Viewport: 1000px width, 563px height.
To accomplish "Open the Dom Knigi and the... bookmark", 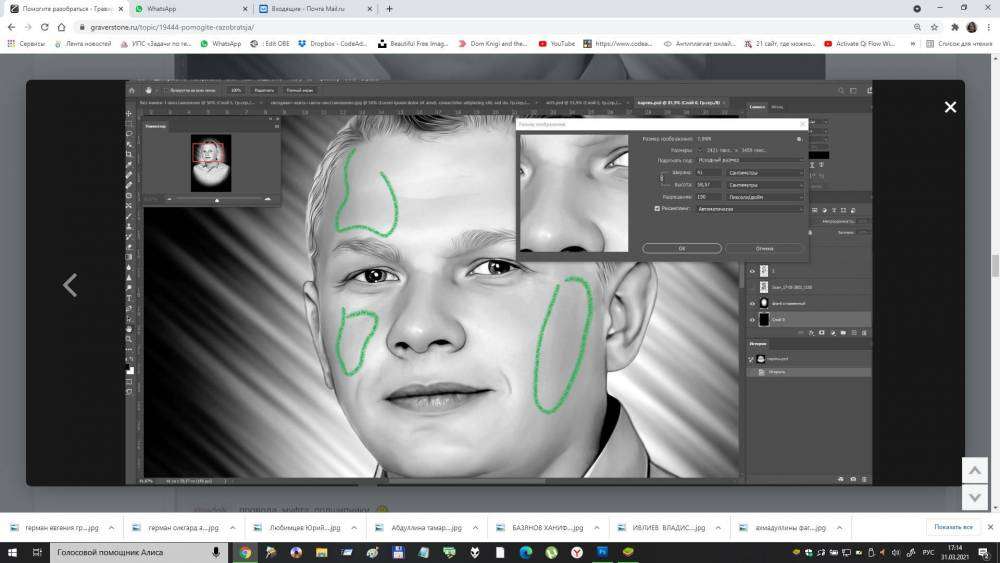I will point(493,43).
